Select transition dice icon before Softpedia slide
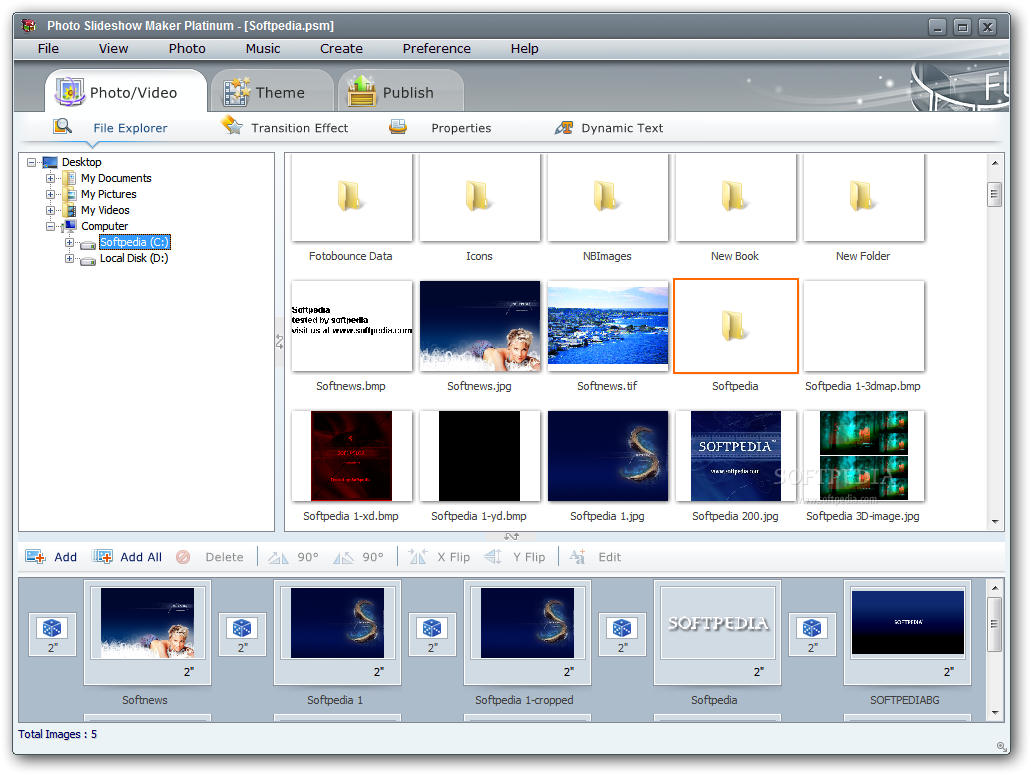The image size is (1031, 775). click(x=622, y=628)
